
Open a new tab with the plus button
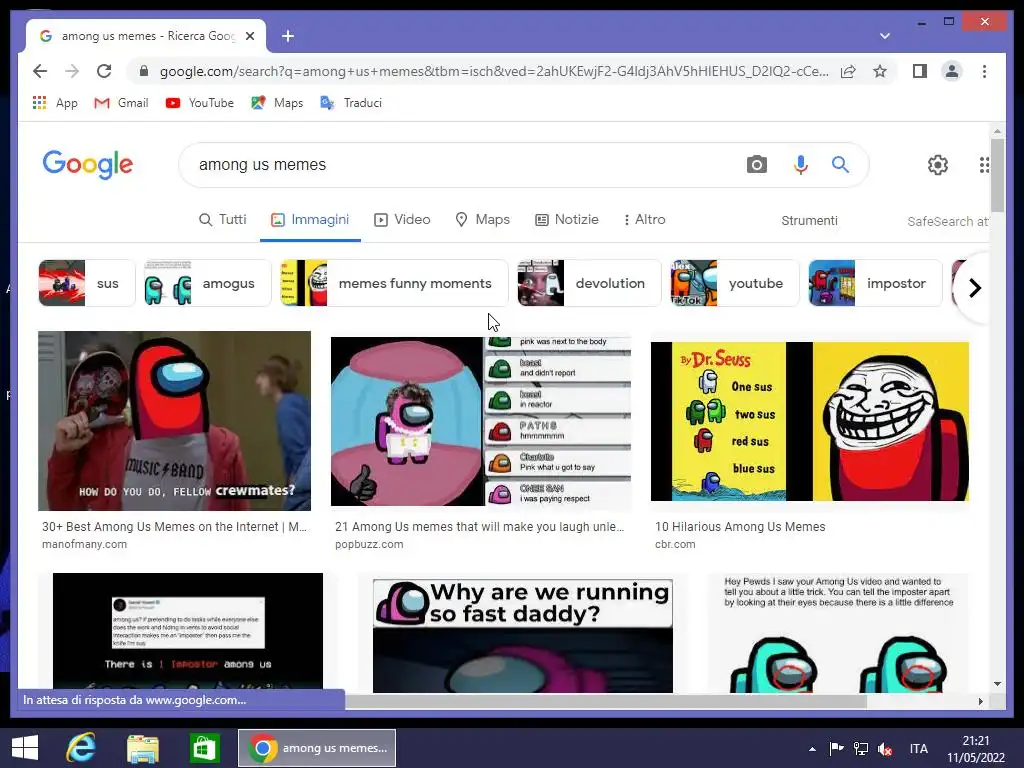point(288,36)
